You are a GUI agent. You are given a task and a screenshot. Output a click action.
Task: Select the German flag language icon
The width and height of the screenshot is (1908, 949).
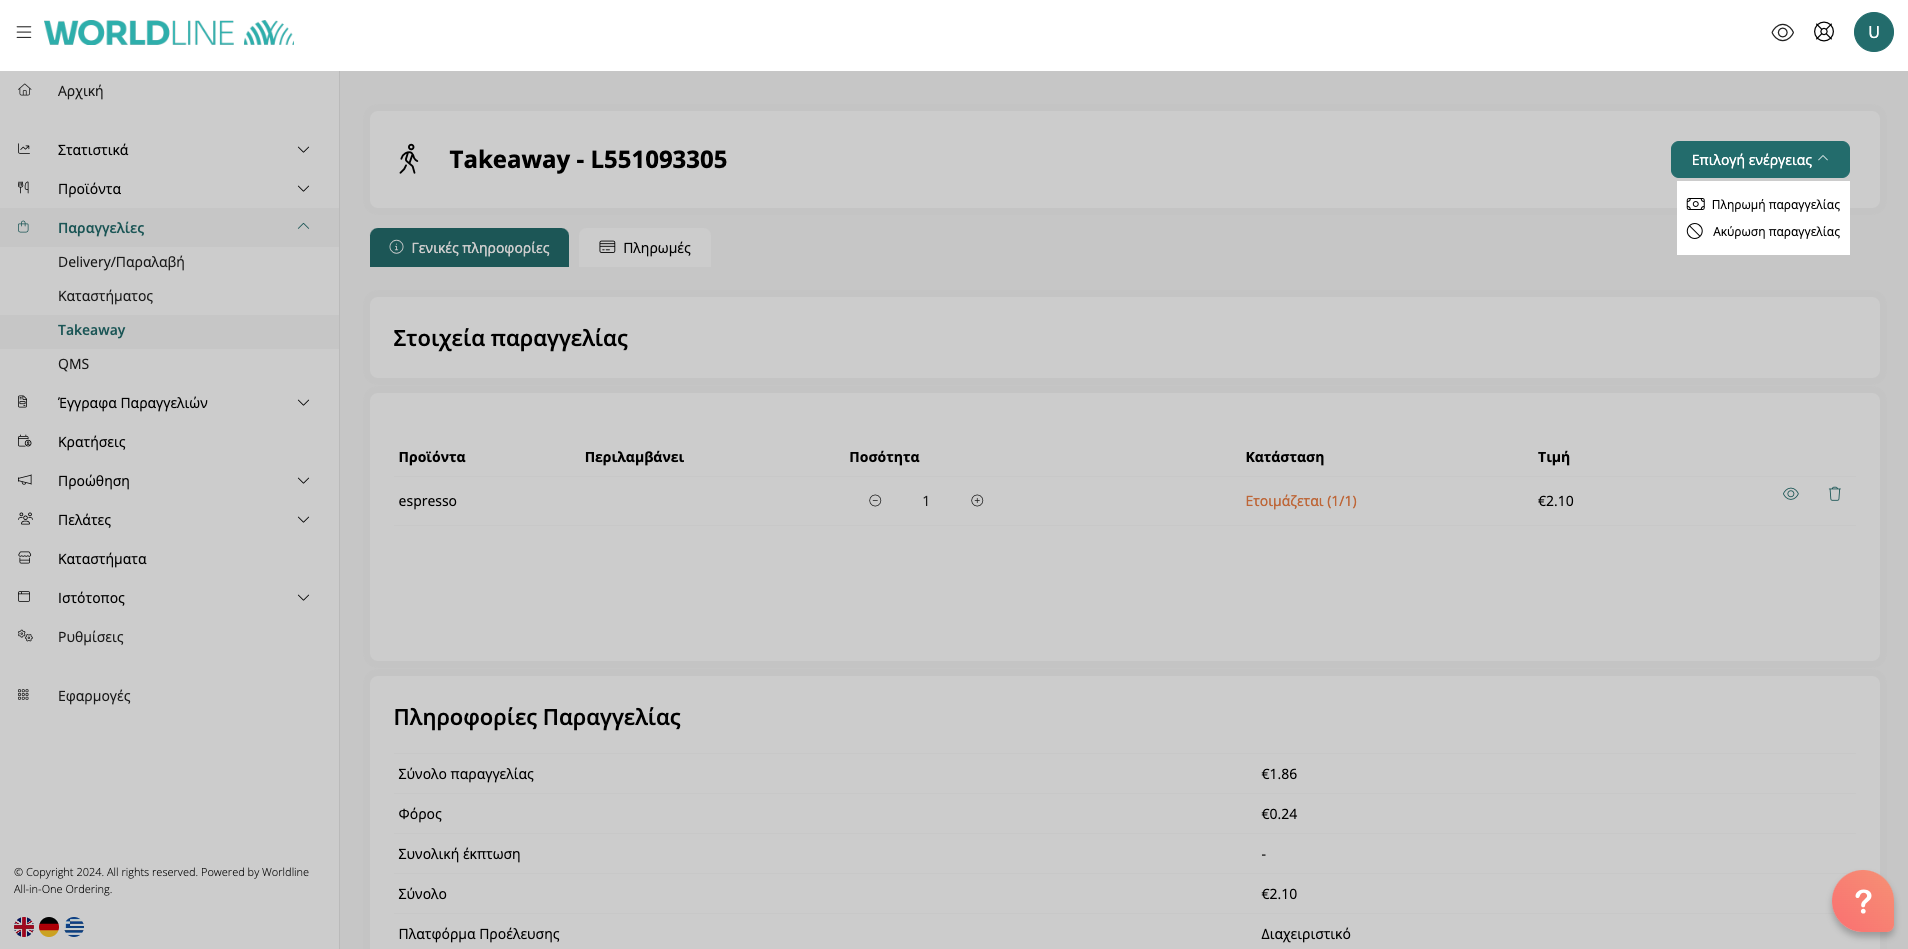pyautogui.click(x=49, y=927)
